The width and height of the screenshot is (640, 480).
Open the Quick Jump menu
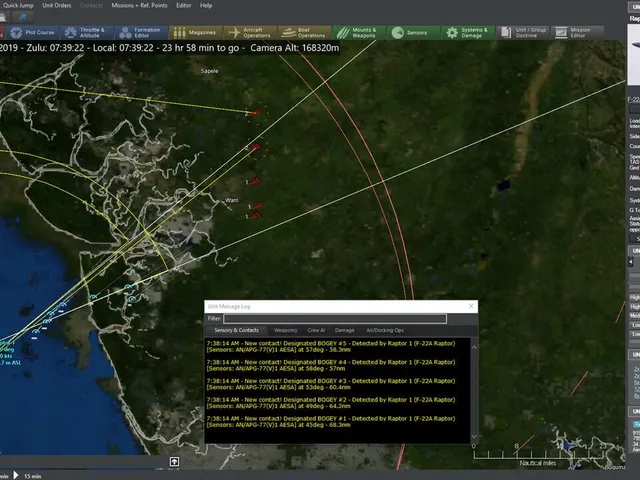tap(18, 5)
